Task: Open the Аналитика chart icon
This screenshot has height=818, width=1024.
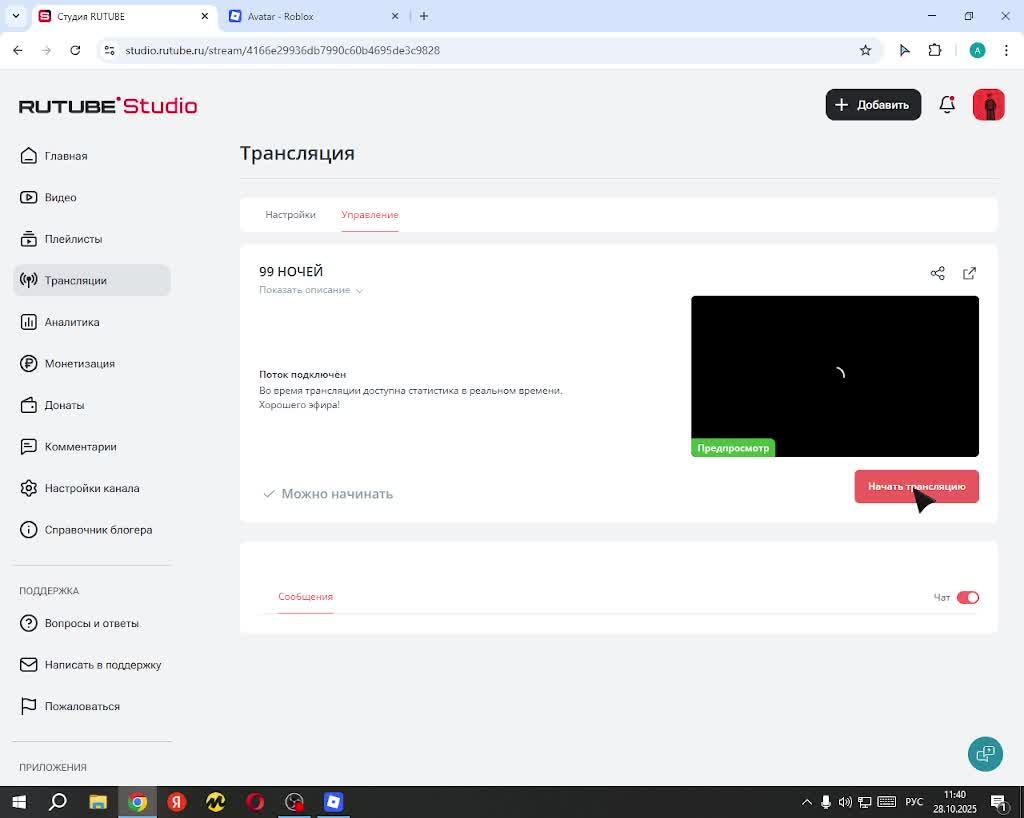Action: tap(28, 322)
